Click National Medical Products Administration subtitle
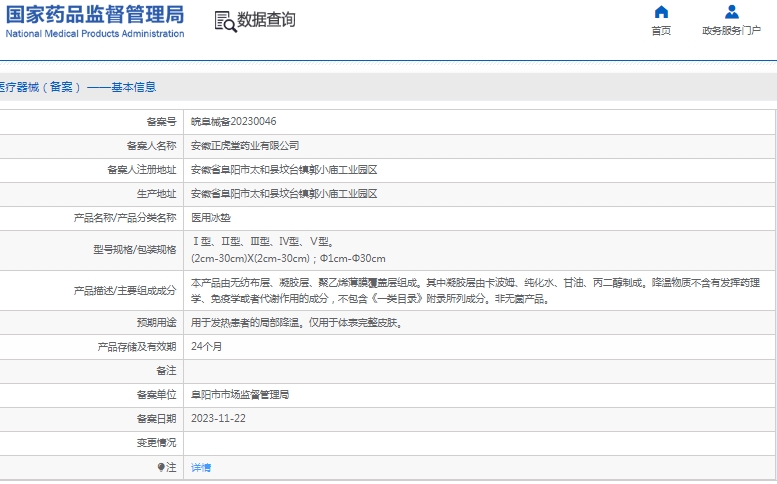The width and height of the screenshot is (777, 484). coord(95,34)
